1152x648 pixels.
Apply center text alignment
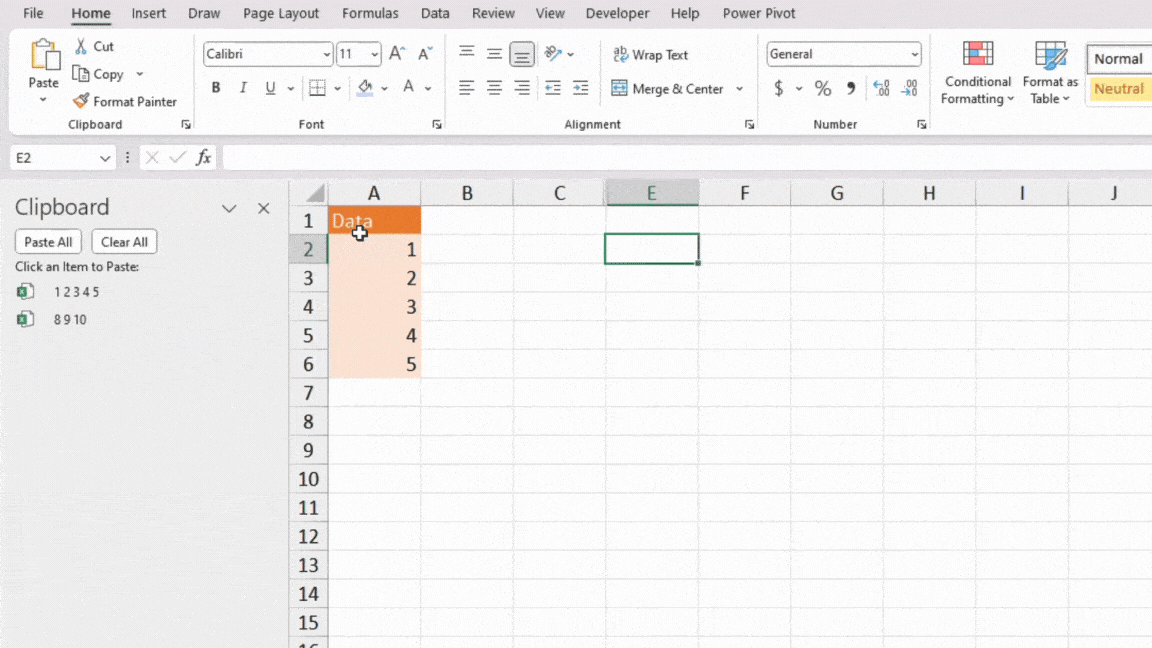click(494, 88)
